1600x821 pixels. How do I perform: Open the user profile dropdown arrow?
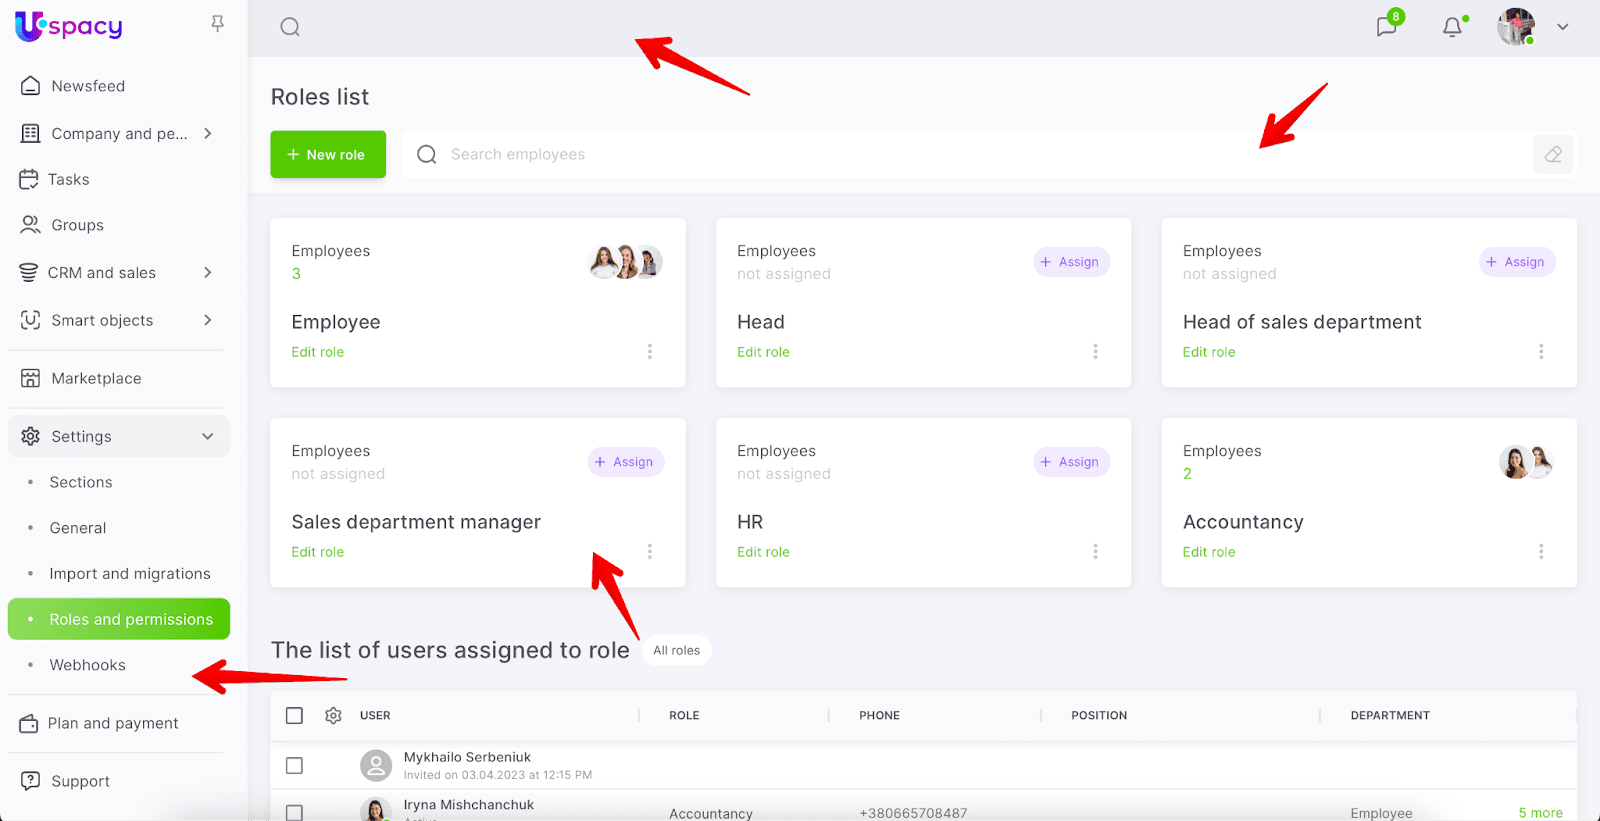(1562, 27)
